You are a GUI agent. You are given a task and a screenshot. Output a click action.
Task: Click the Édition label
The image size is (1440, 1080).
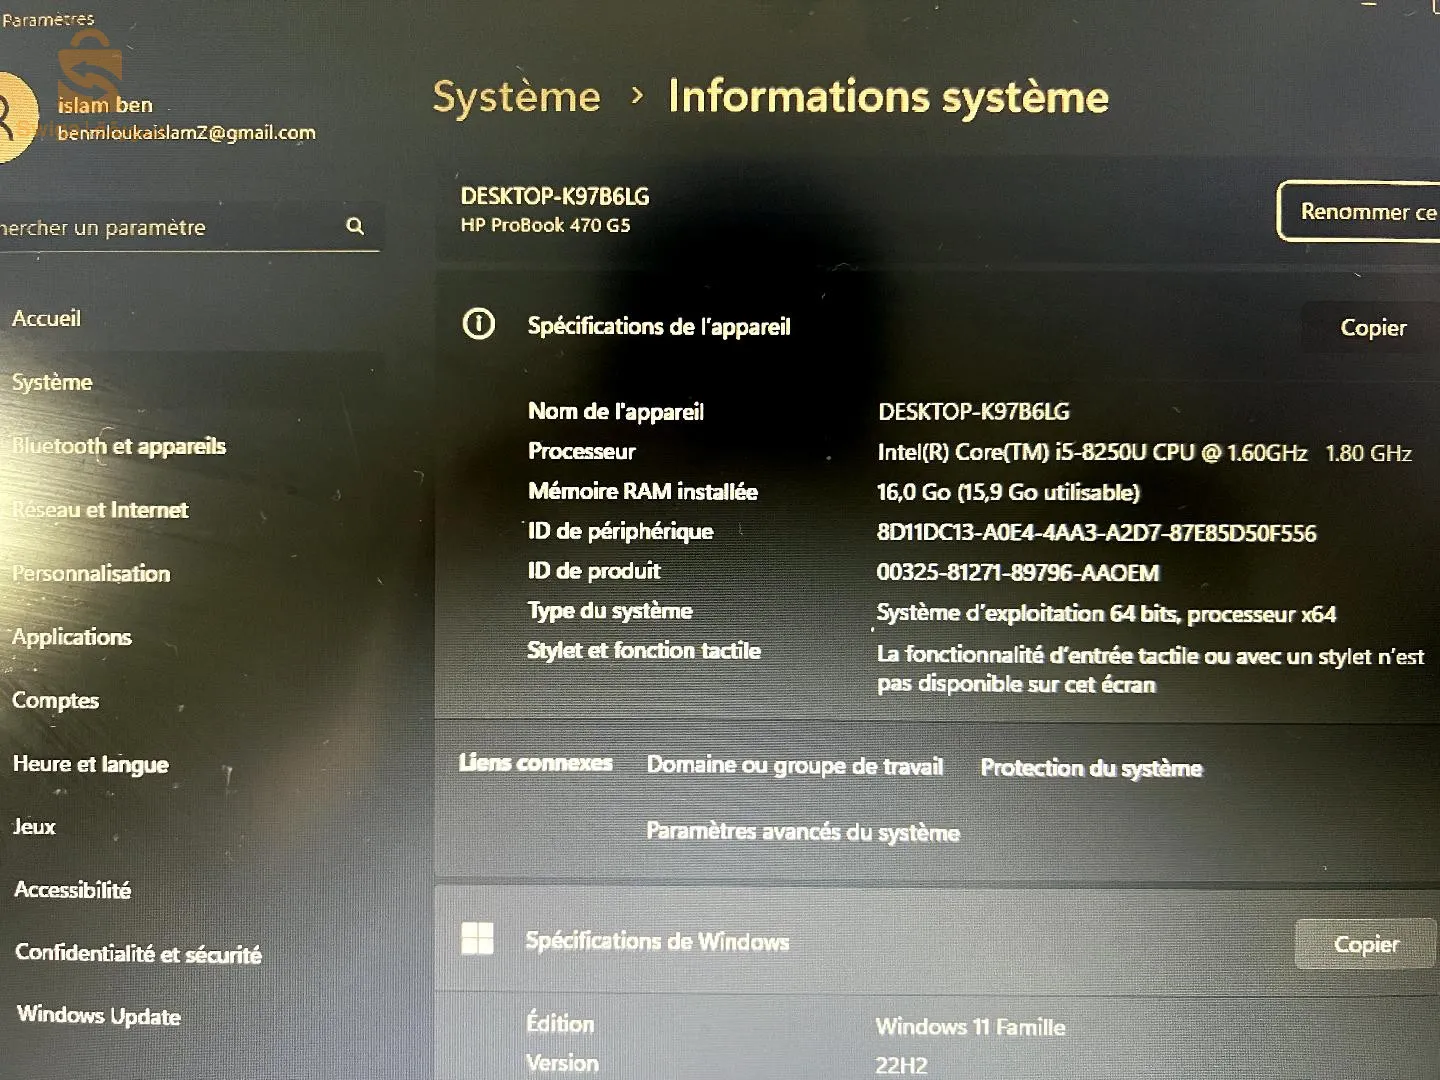(x=560, y=1024)
